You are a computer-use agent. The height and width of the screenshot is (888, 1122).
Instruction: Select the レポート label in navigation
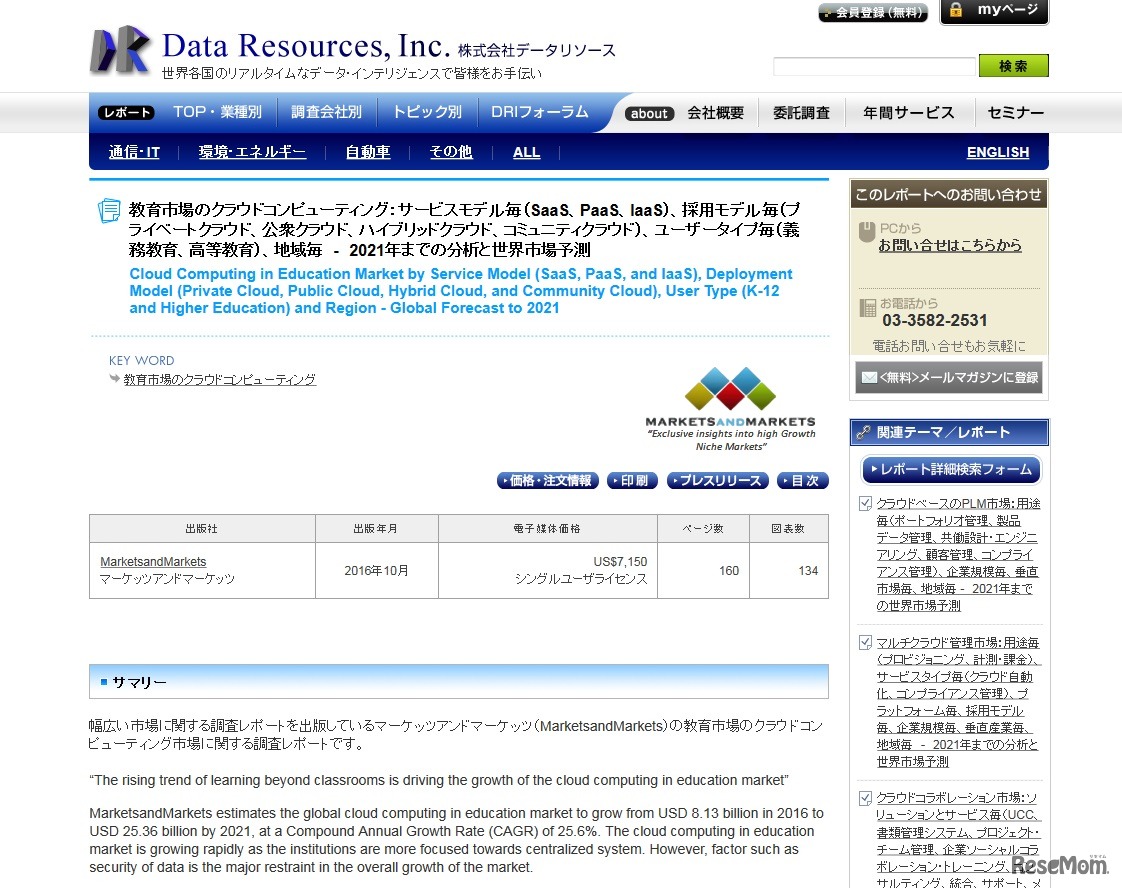coord(127,112)
